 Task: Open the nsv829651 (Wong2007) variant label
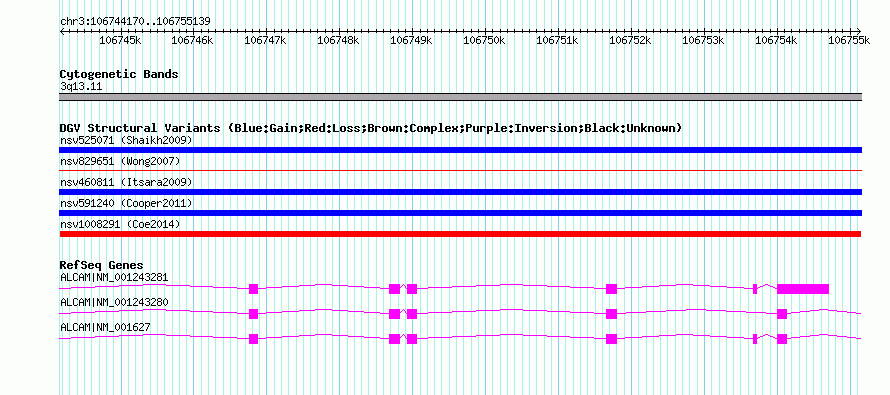coord(120,161)
